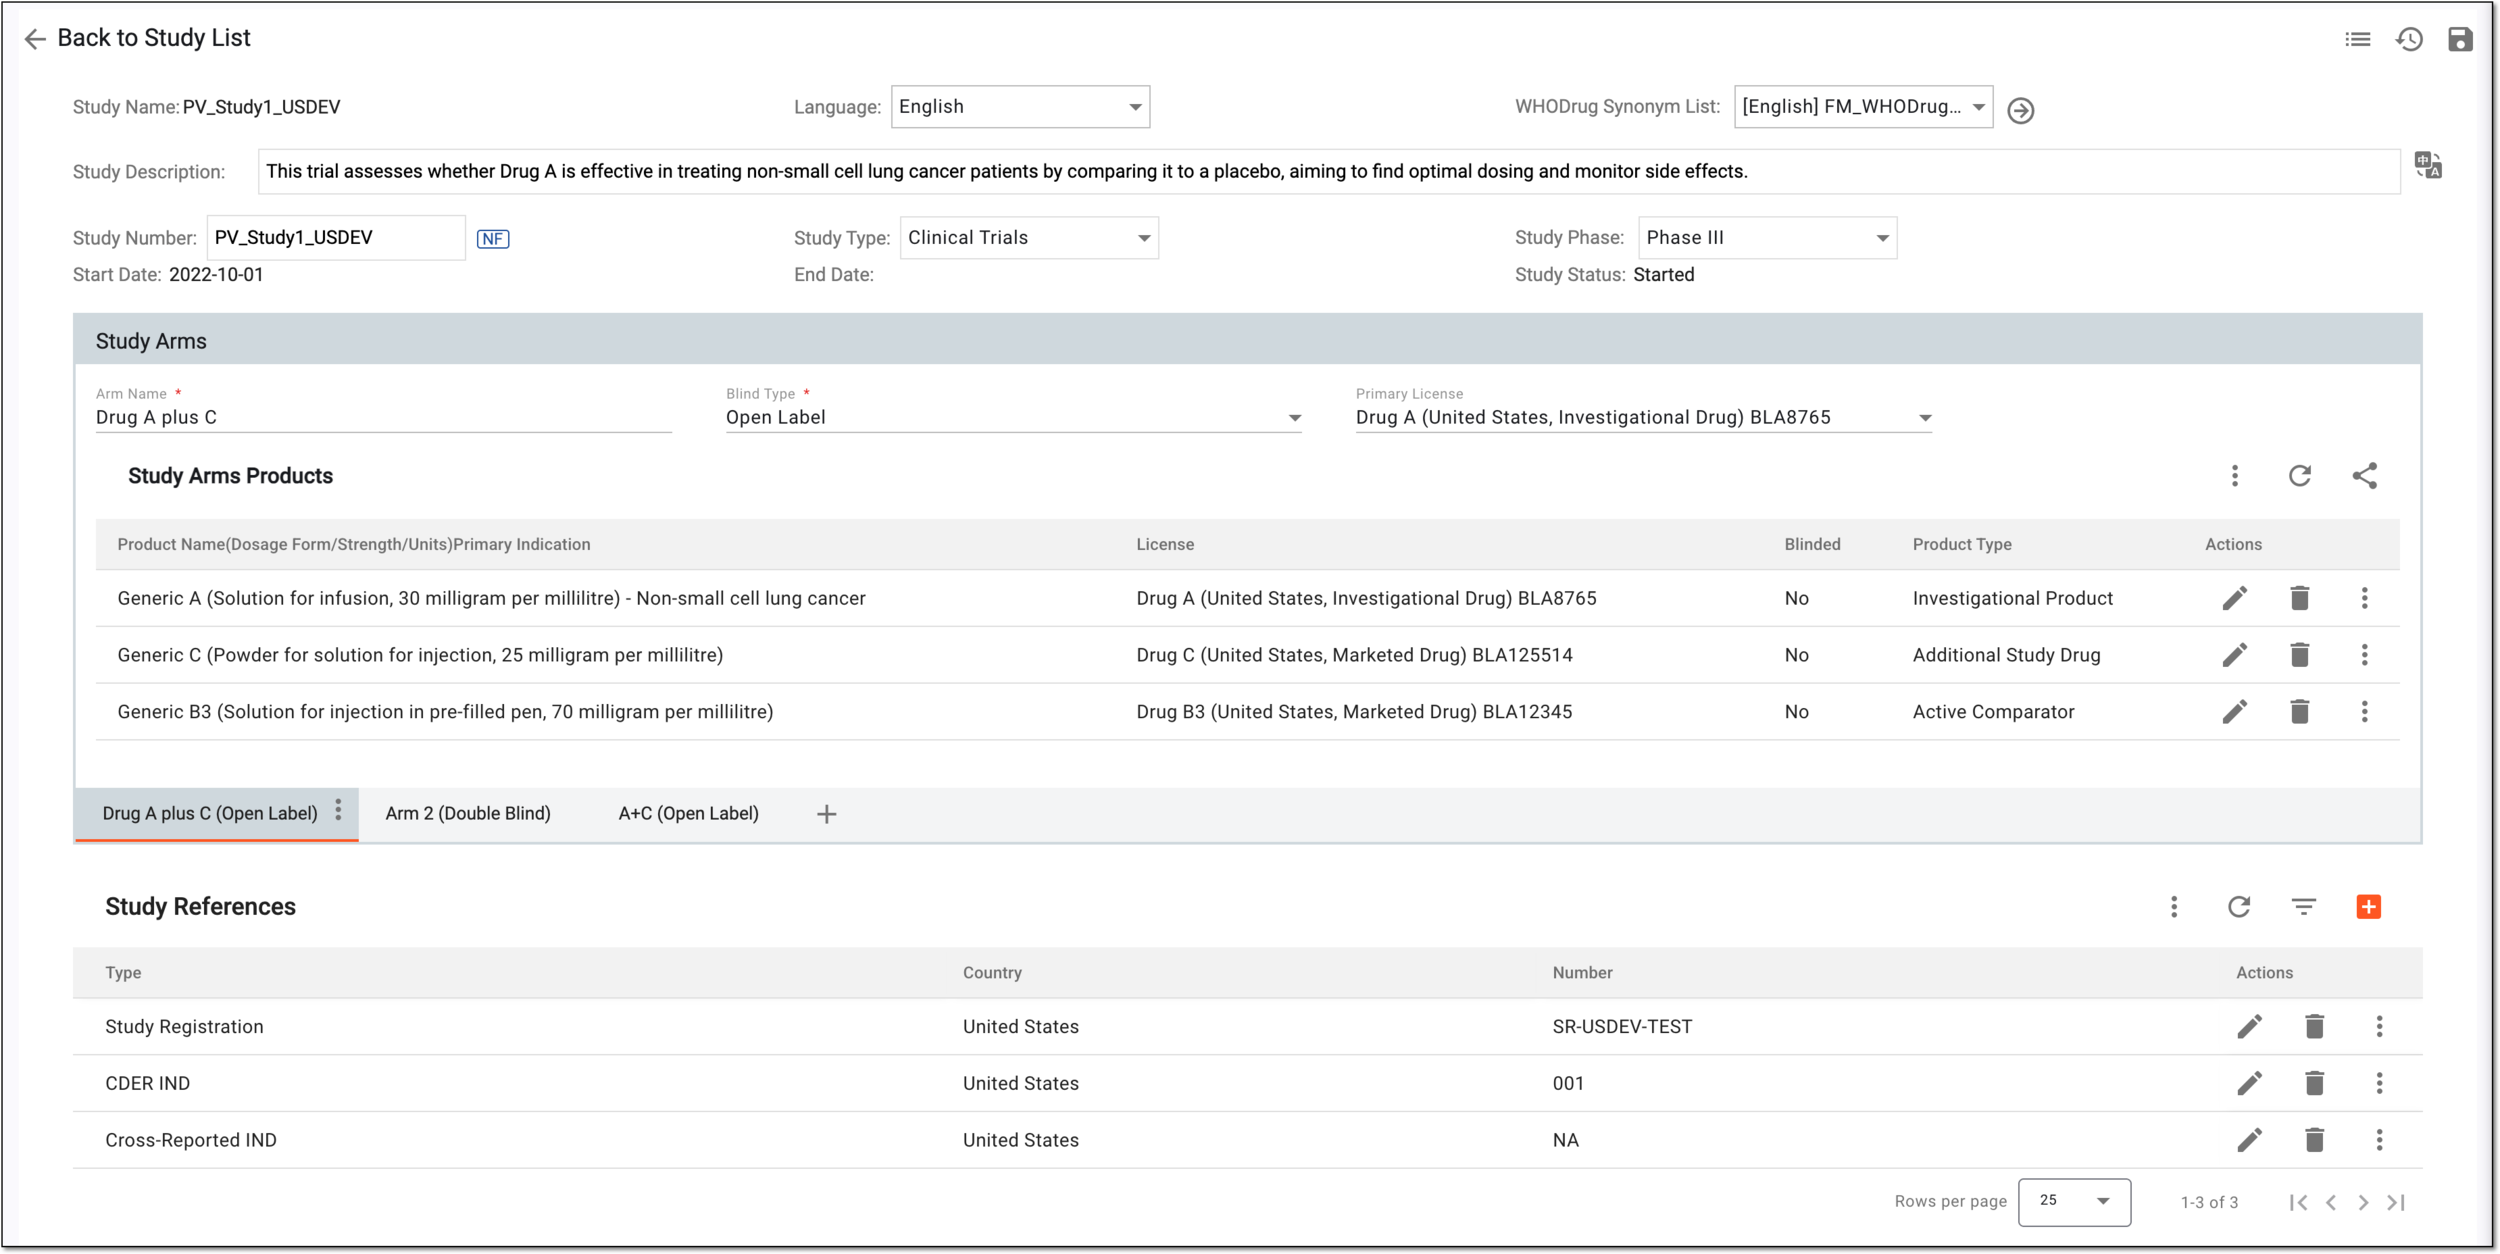2500x1254 pixels.
Task: Delete the Study Registration reference
Action: click(2314, 1026)
